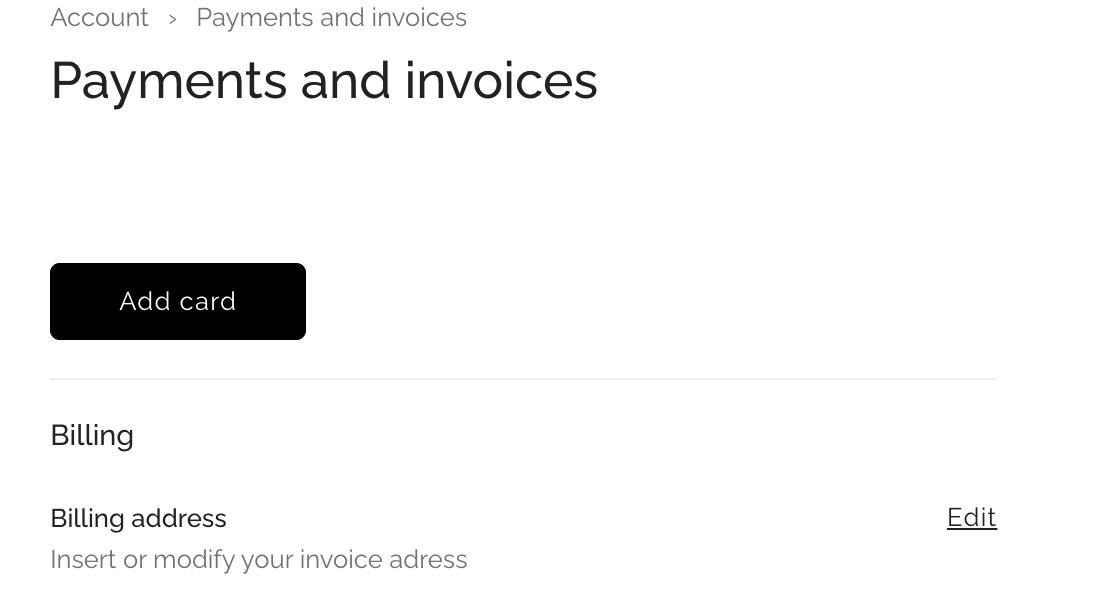Viewport: 1094px width, 598px height.
Task: Edit the invoice billing address
Action: [x=971, y=517]
